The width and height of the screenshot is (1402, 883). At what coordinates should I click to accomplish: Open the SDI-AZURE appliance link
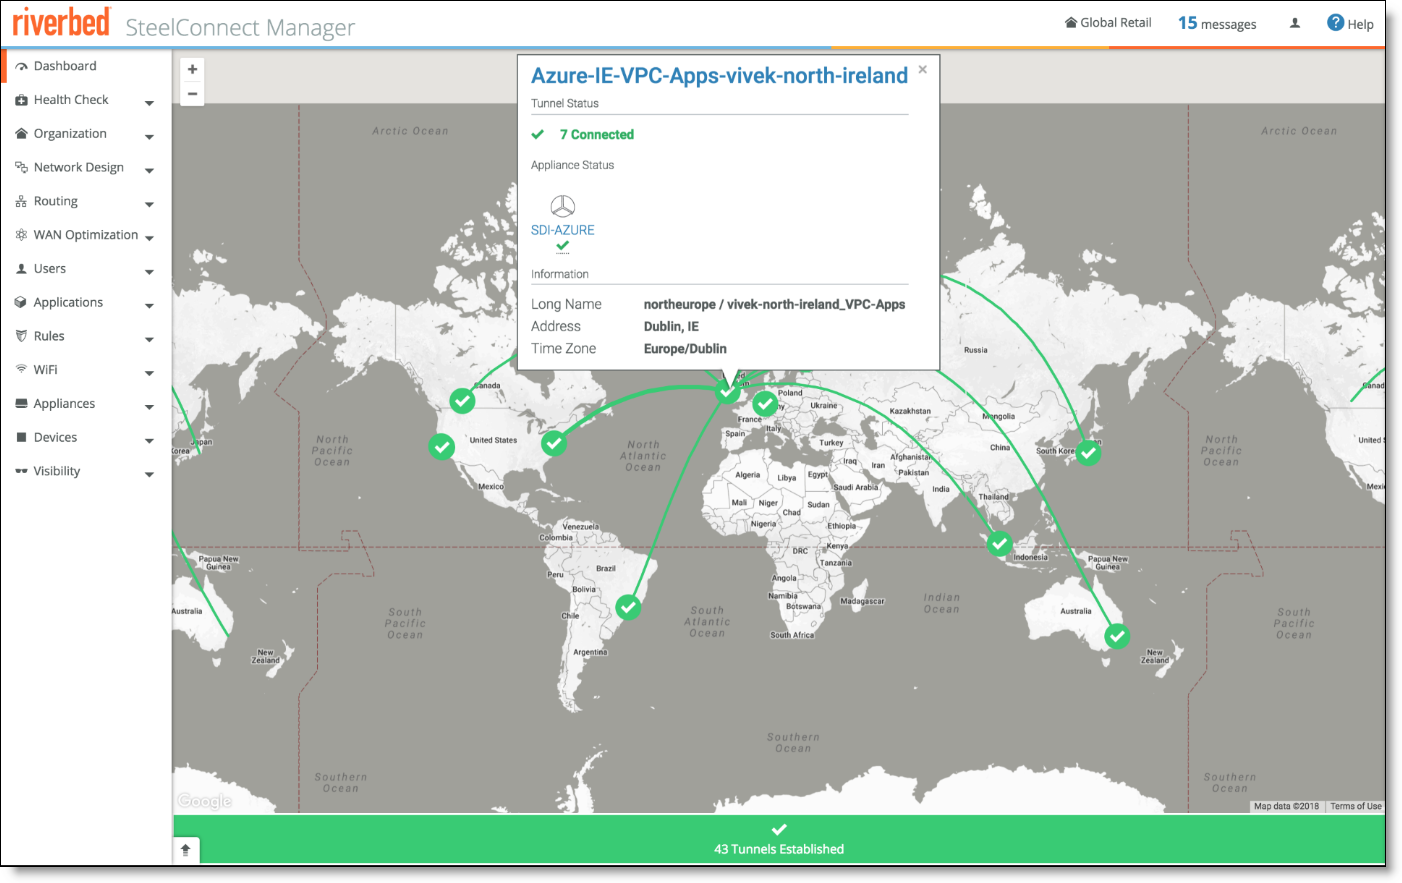tap(562, 230)
